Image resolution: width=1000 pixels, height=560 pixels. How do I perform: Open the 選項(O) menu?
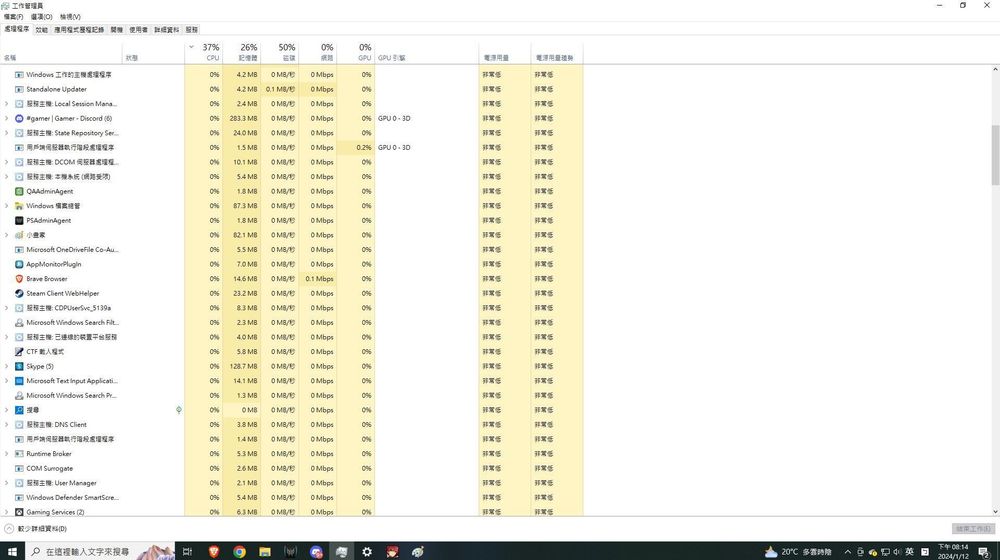coord(42,17)
